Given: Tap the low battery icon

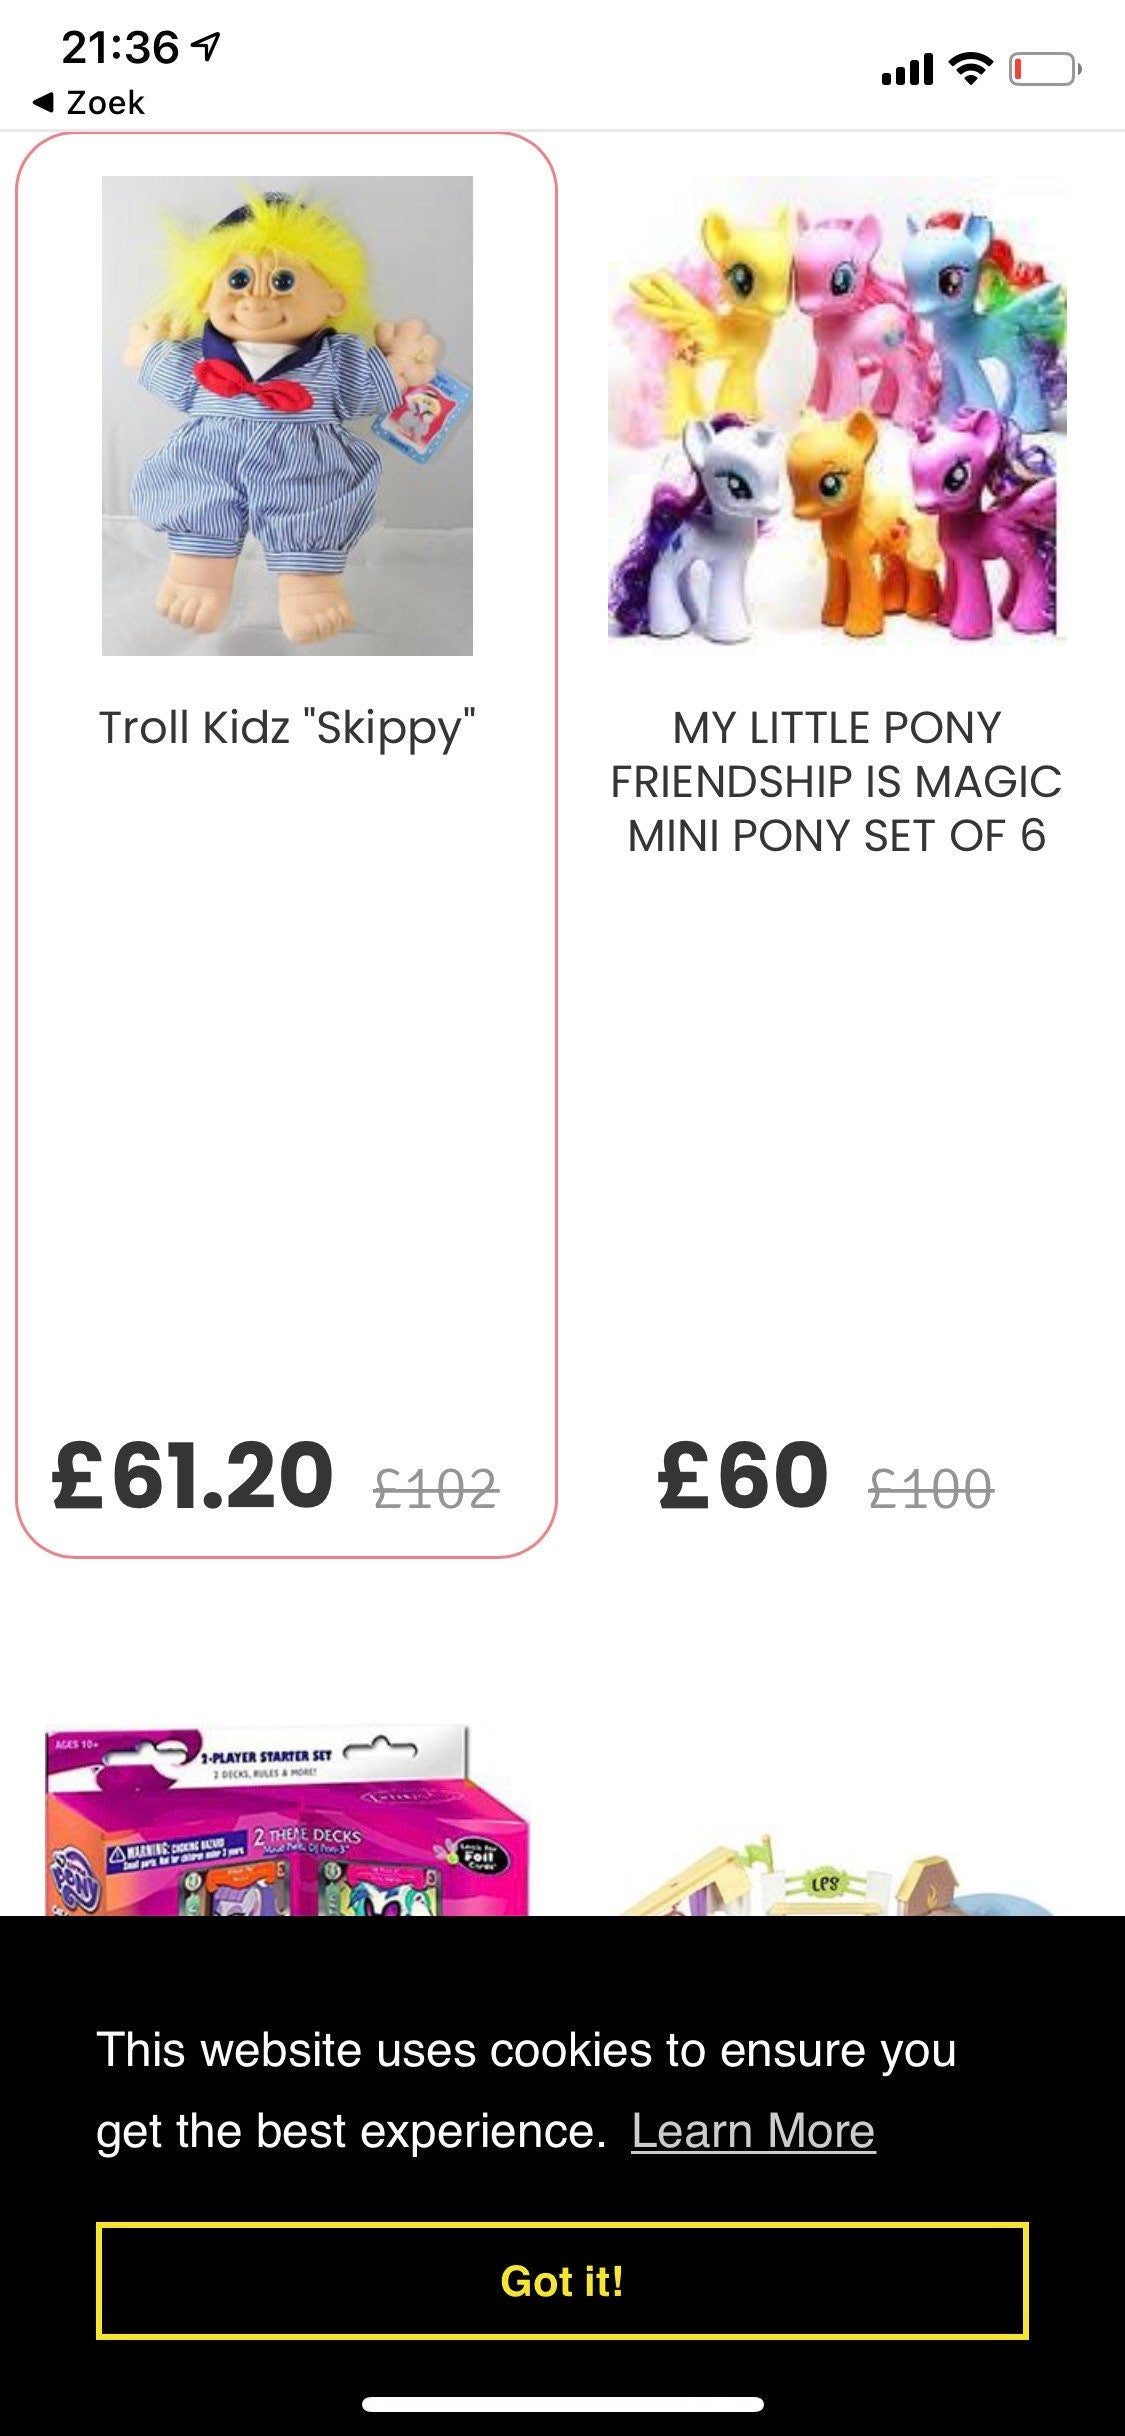Looking at the screenshot, I should 1044,70.
